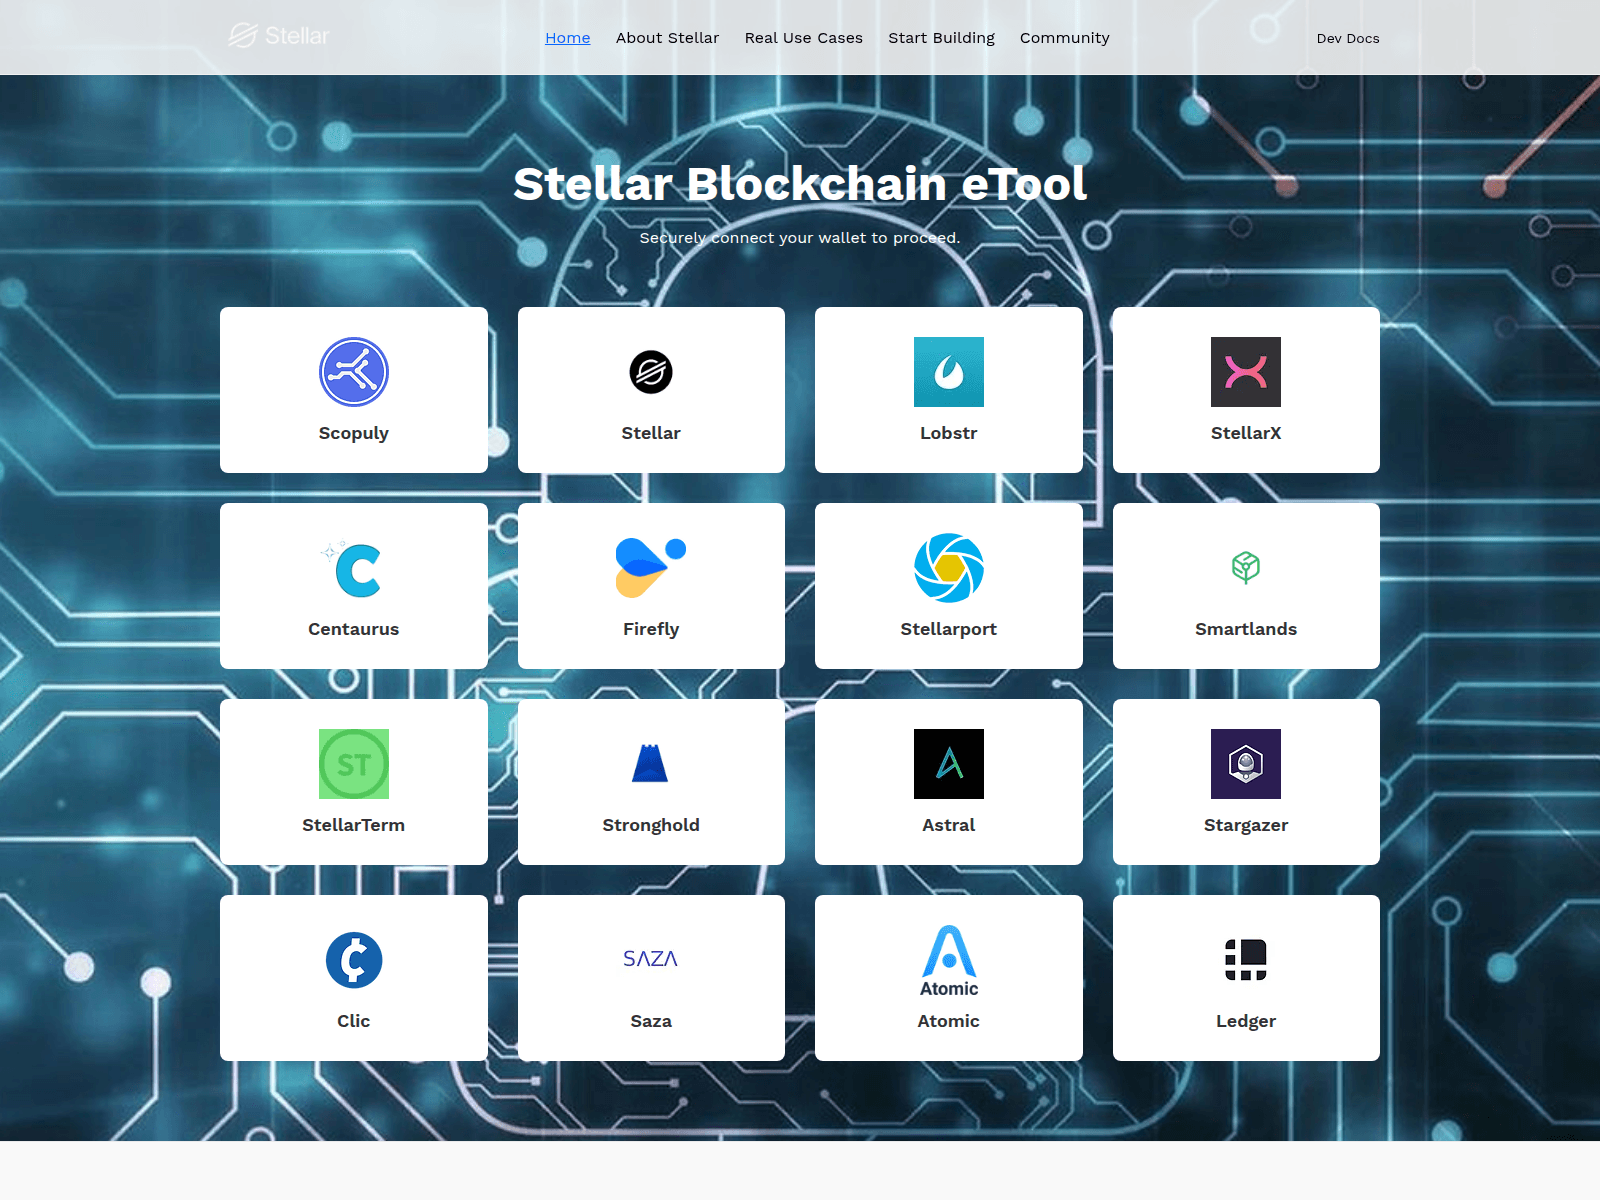Click the Smartlands green cube icon
This screenshot has width=1600, height=1200.
(x=1246, y=568)
